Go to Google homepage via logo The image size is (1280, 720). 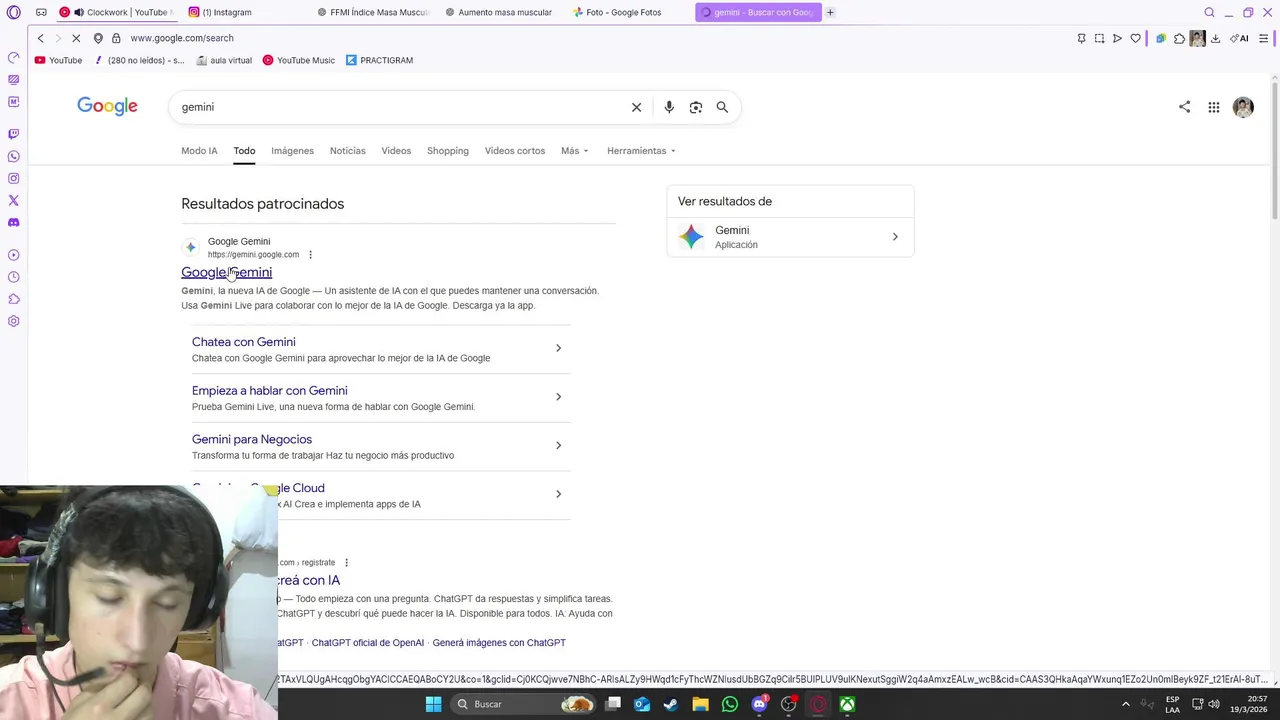(107, 106)
